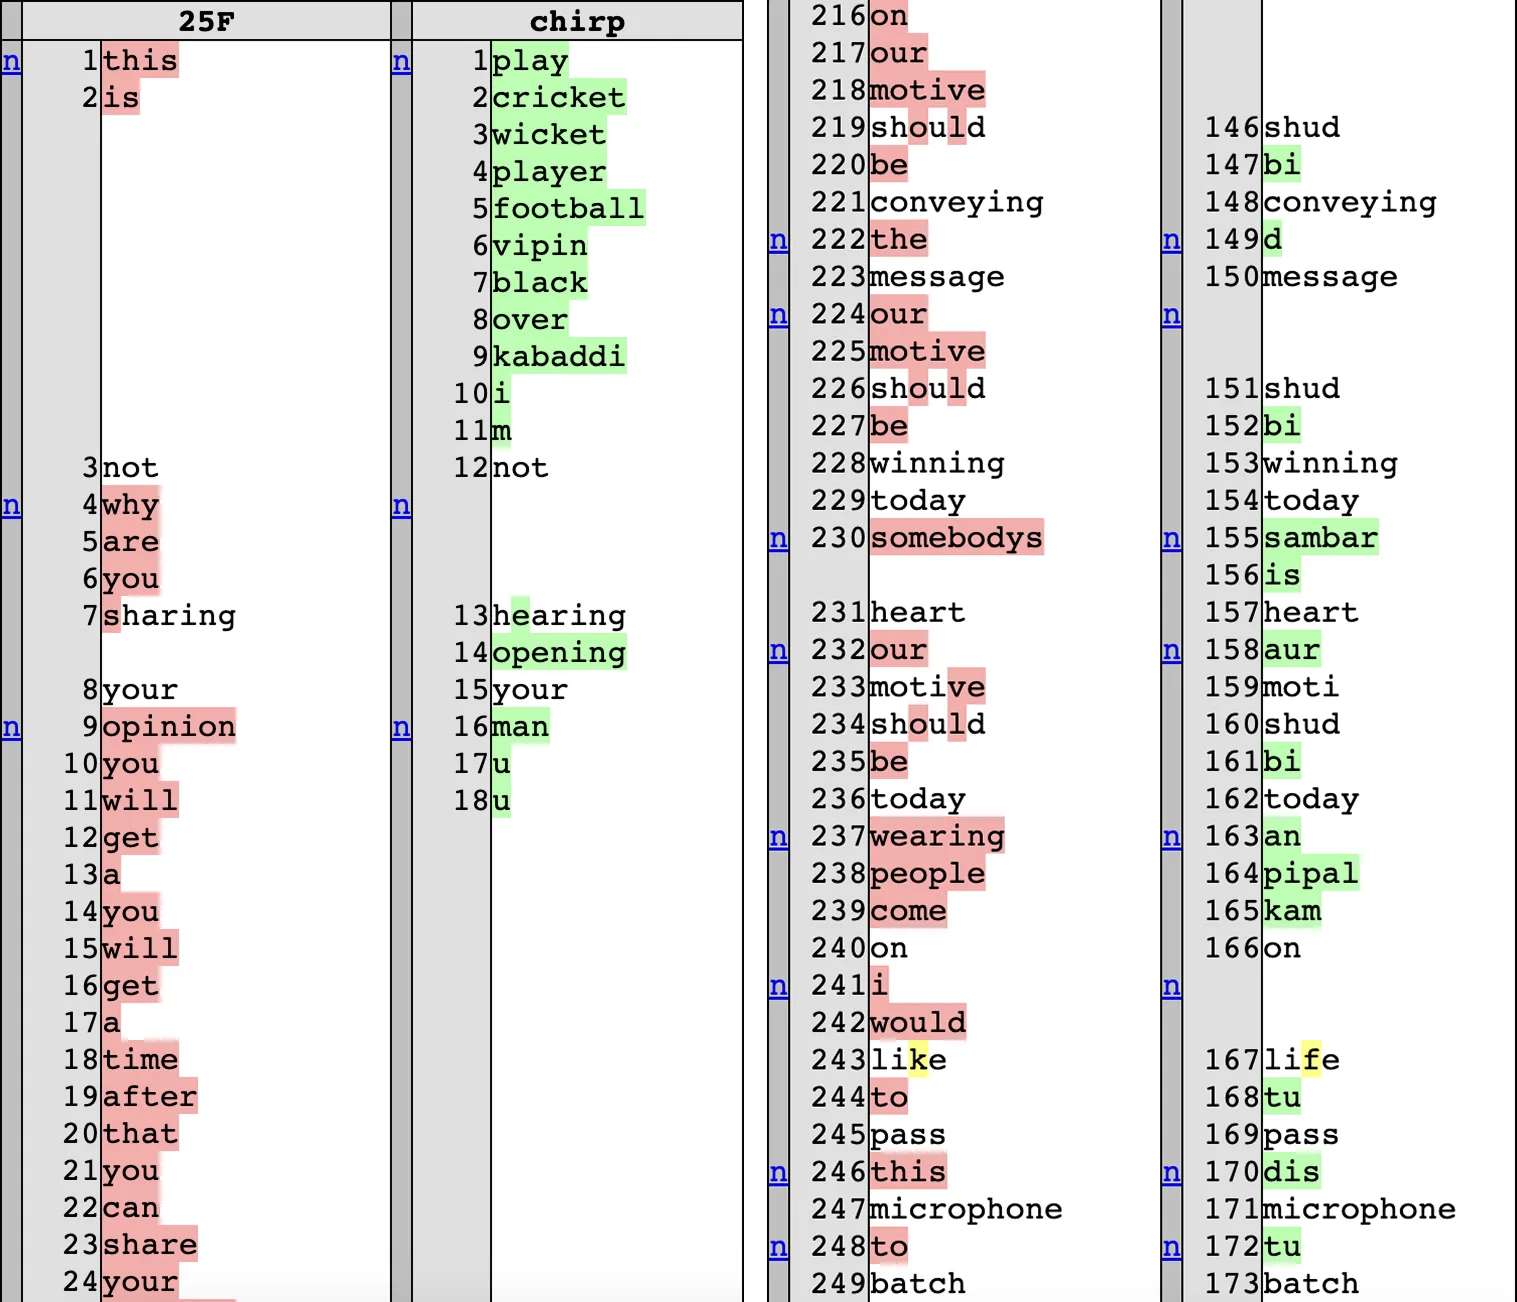This screenshot has width=1517, height=1302.
Task: Open the 'n' link beside line 9 'opinion'
Action: (11, 728)
